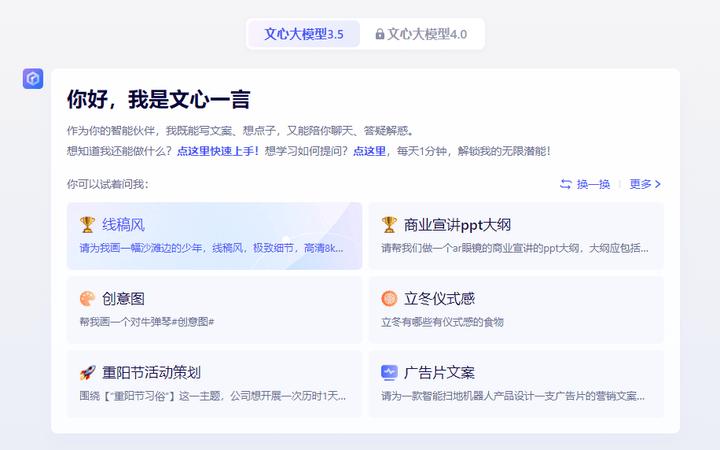Click the 文心一言 assistant avatar logo
Image resolution: width=720 pixels, height=450 pixels.
33,79
